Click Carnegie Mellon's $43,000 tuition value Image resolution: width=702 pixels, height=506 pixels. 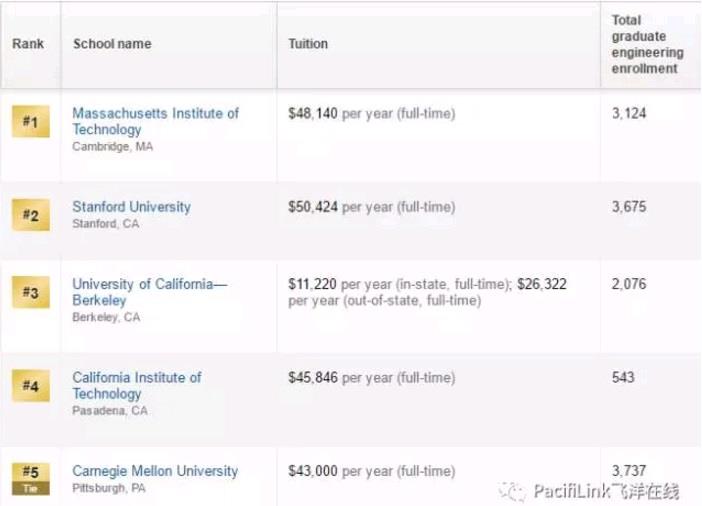click(313, 470)
